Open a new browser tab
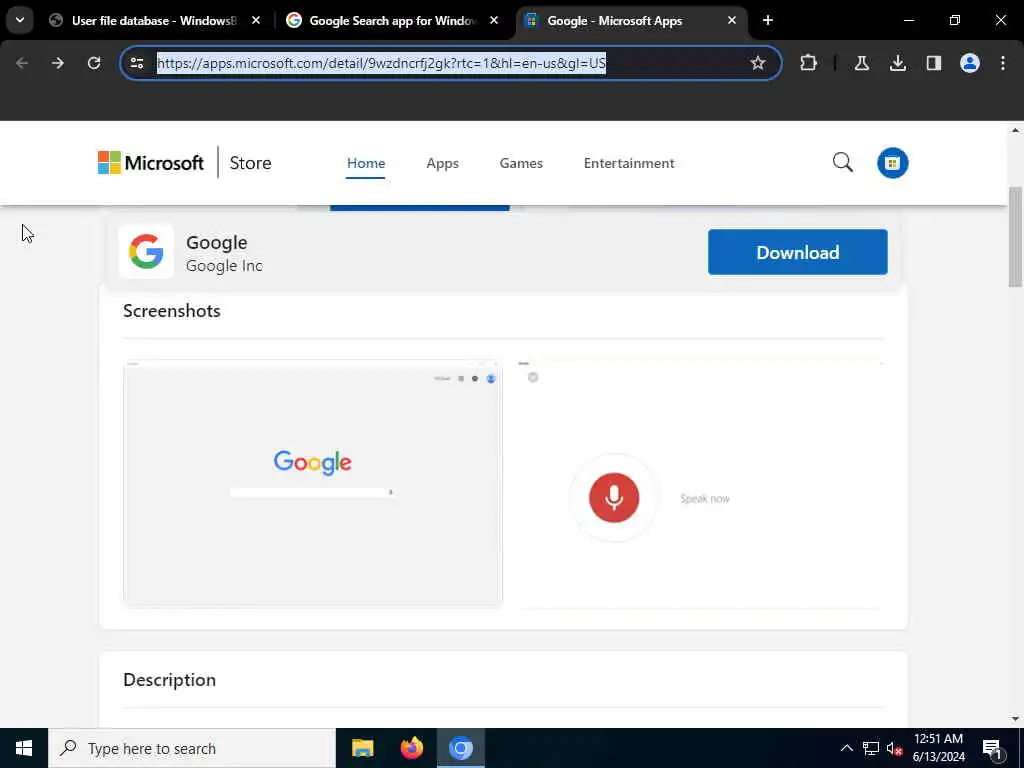 tap(768, 21)
